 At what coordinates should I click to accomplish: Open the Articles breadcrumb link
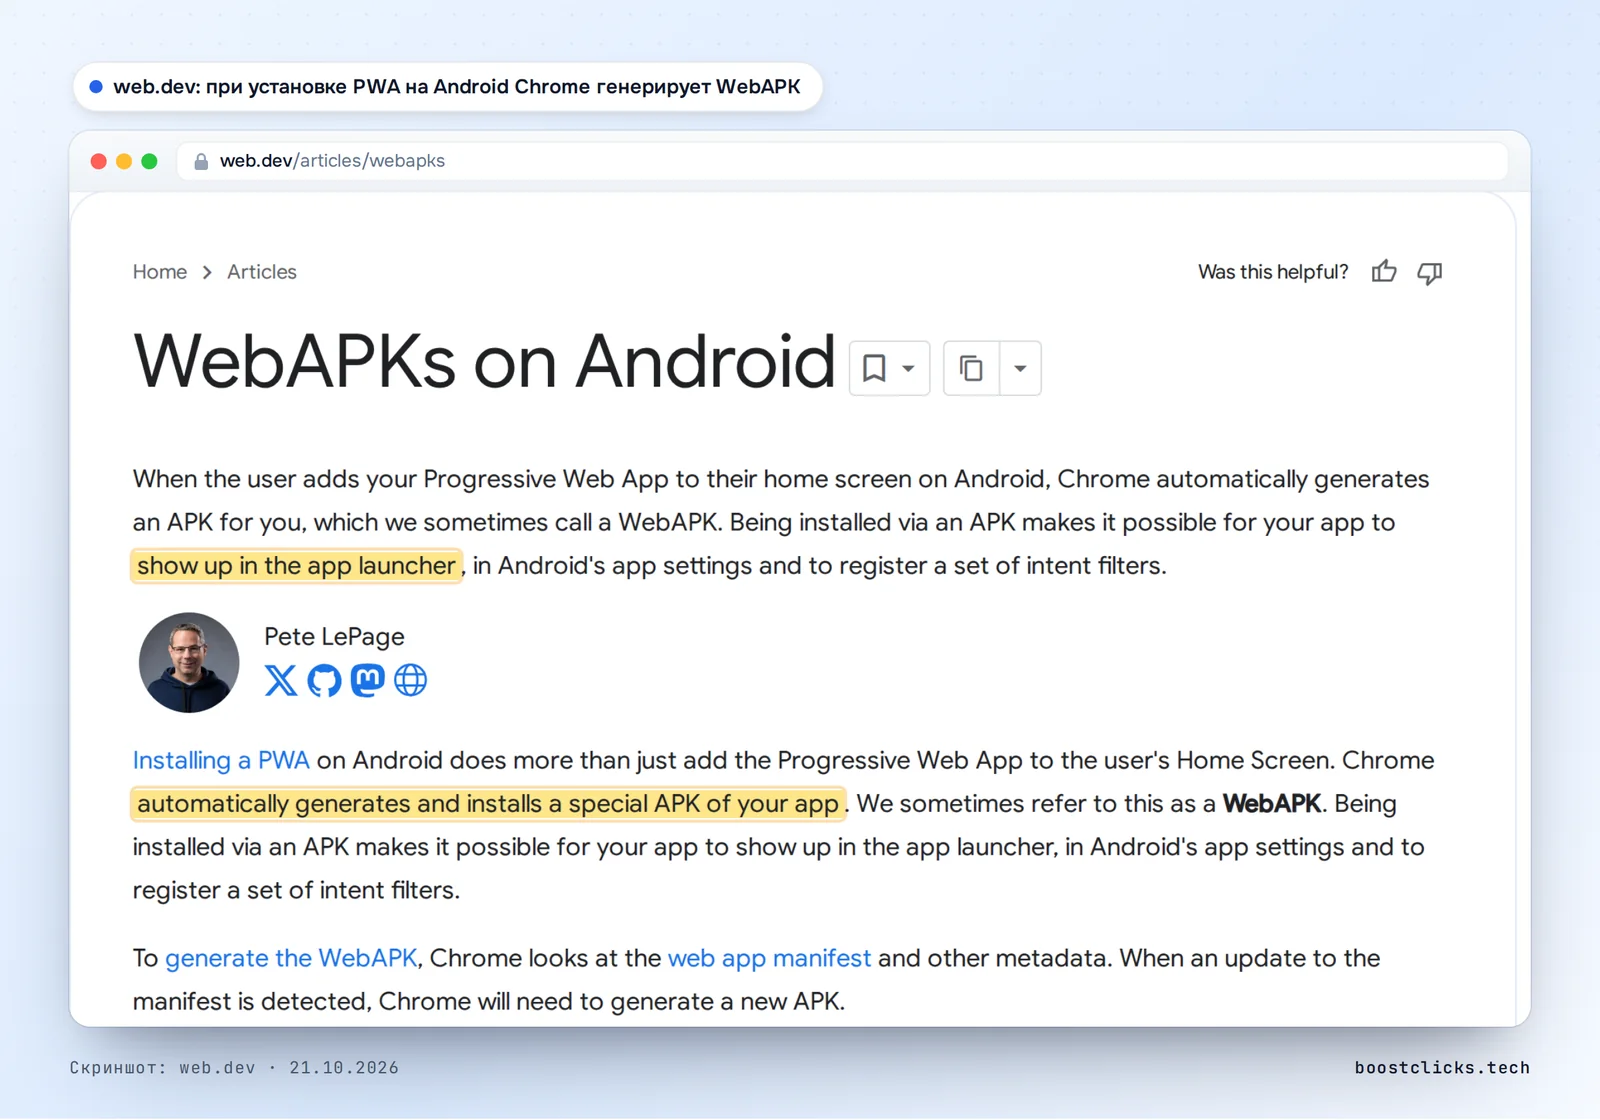click(x=262, y=272)
